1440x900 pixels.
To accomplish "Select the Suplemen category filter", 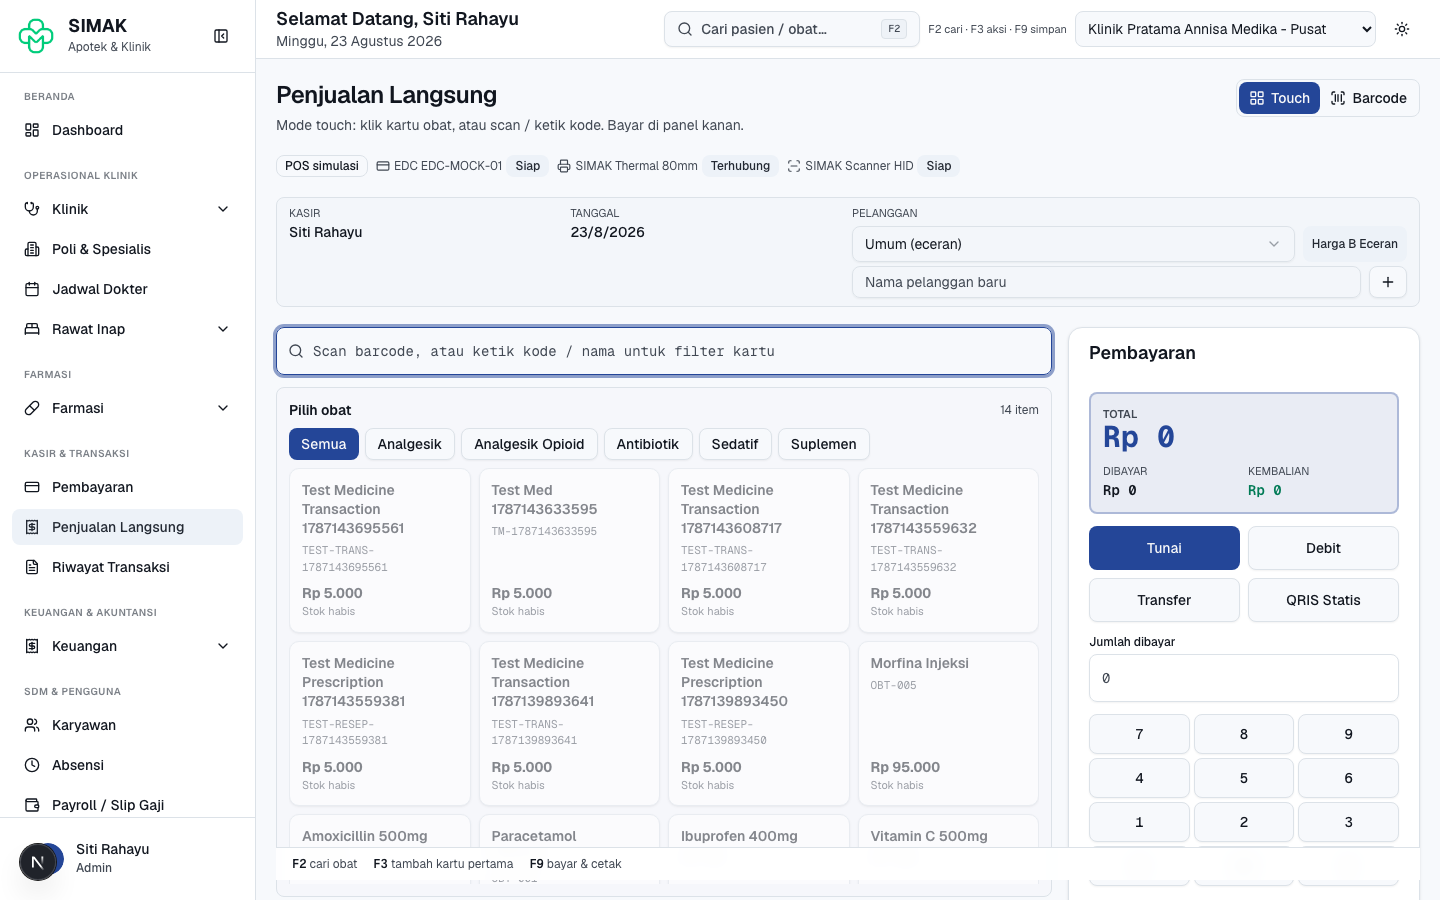I will click(823, 444).
